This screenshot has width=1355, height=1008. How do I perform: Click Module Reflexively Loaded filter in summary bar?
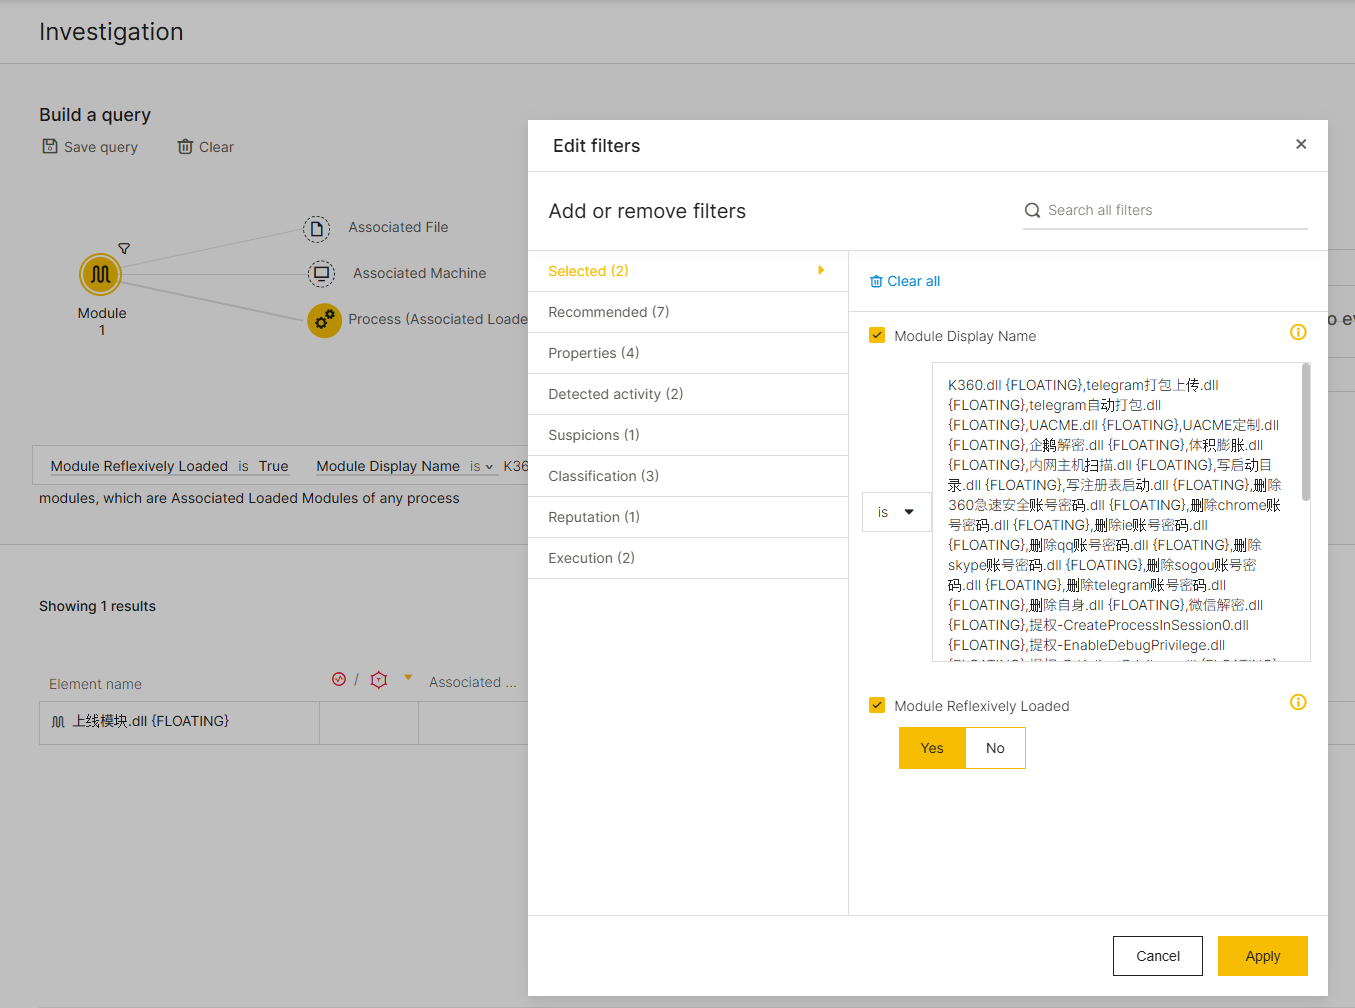coord(139,466)
